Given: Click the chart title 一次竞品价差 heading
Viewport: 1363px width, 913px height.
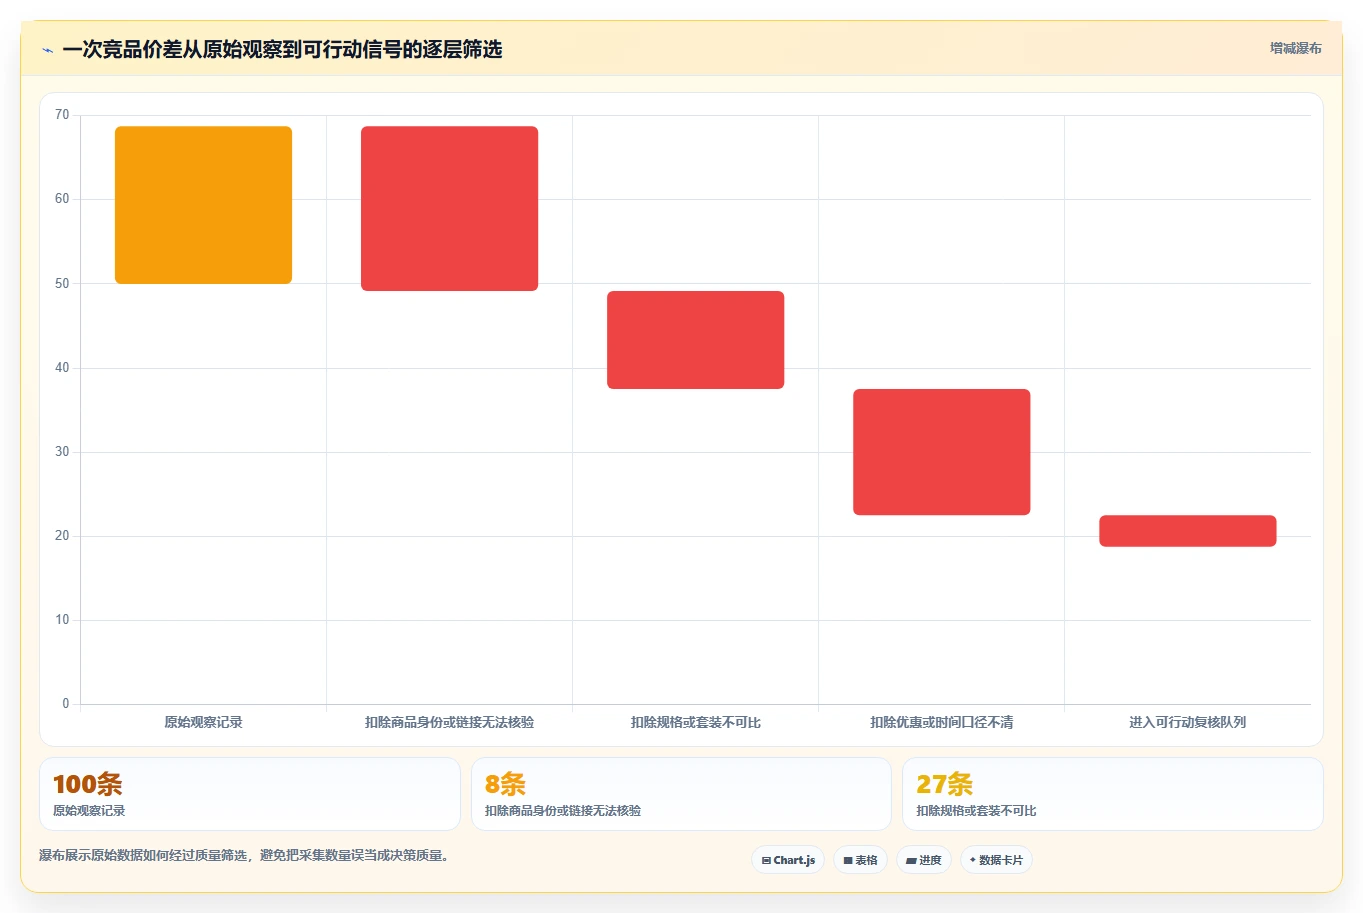Looking at the screenshot, I should pos(282,49).
